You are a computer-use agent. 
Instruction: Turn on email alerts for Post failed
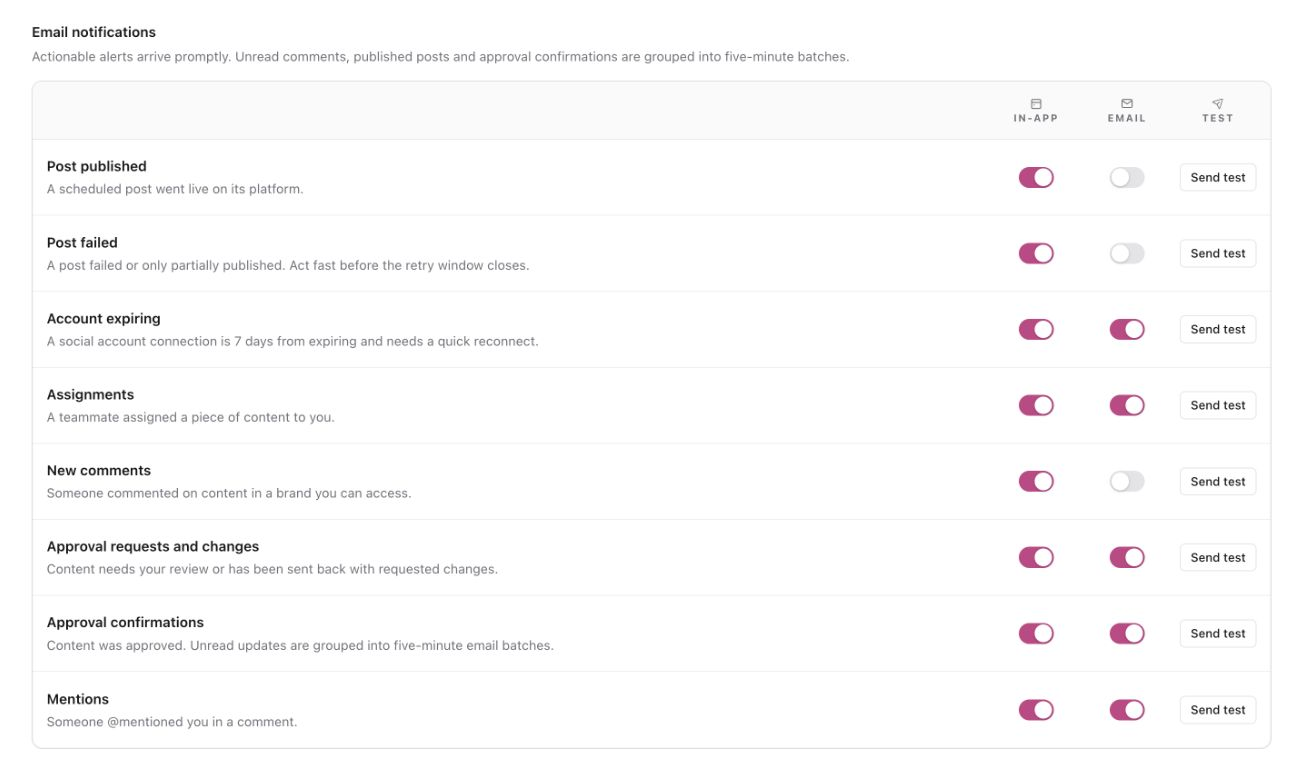pos(1127,253)
